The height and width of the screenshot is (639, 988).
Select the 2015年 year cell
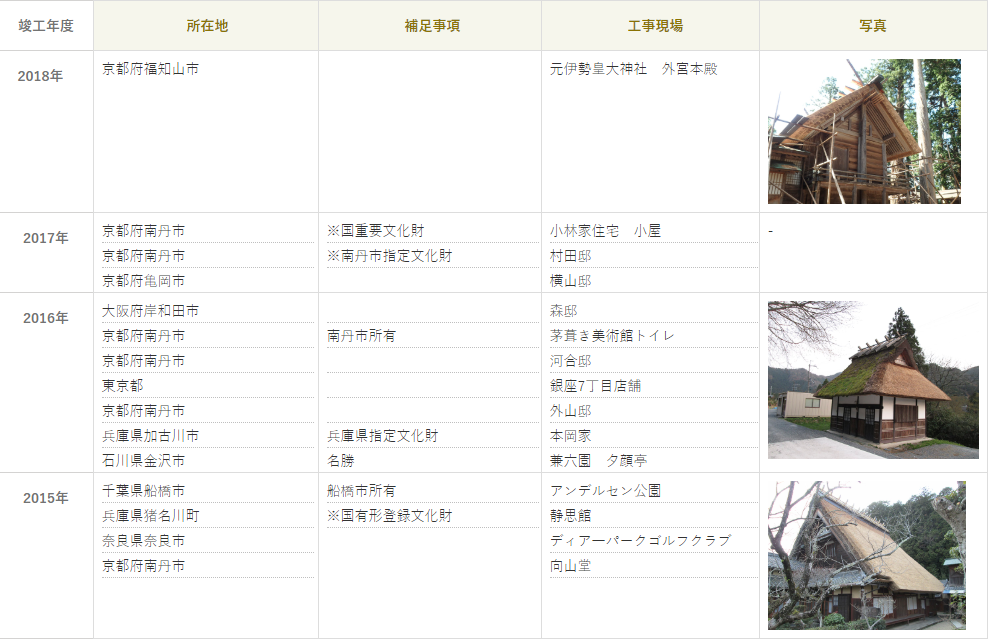(46, 498)
